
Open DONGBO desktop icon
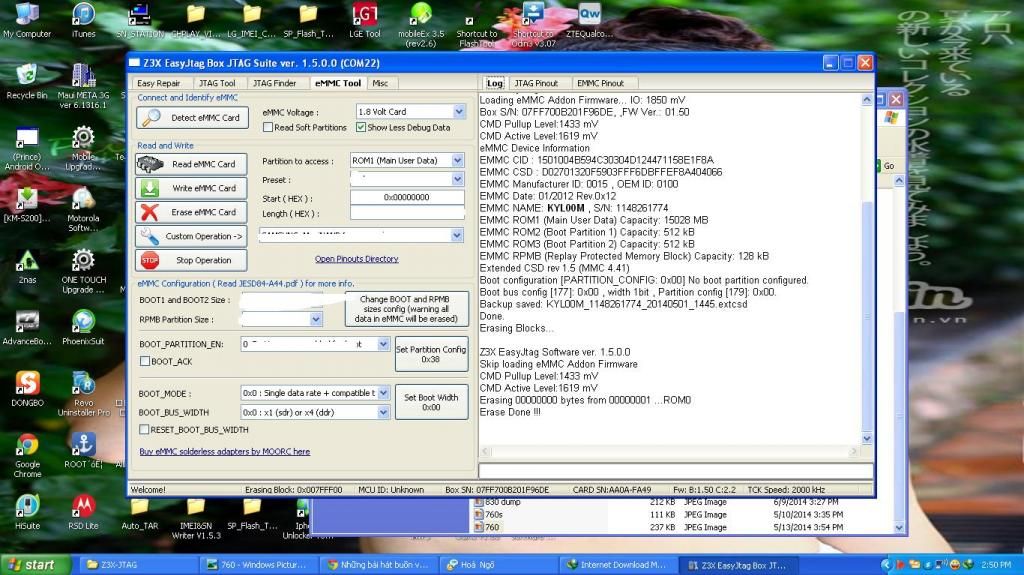pos(27,389)
